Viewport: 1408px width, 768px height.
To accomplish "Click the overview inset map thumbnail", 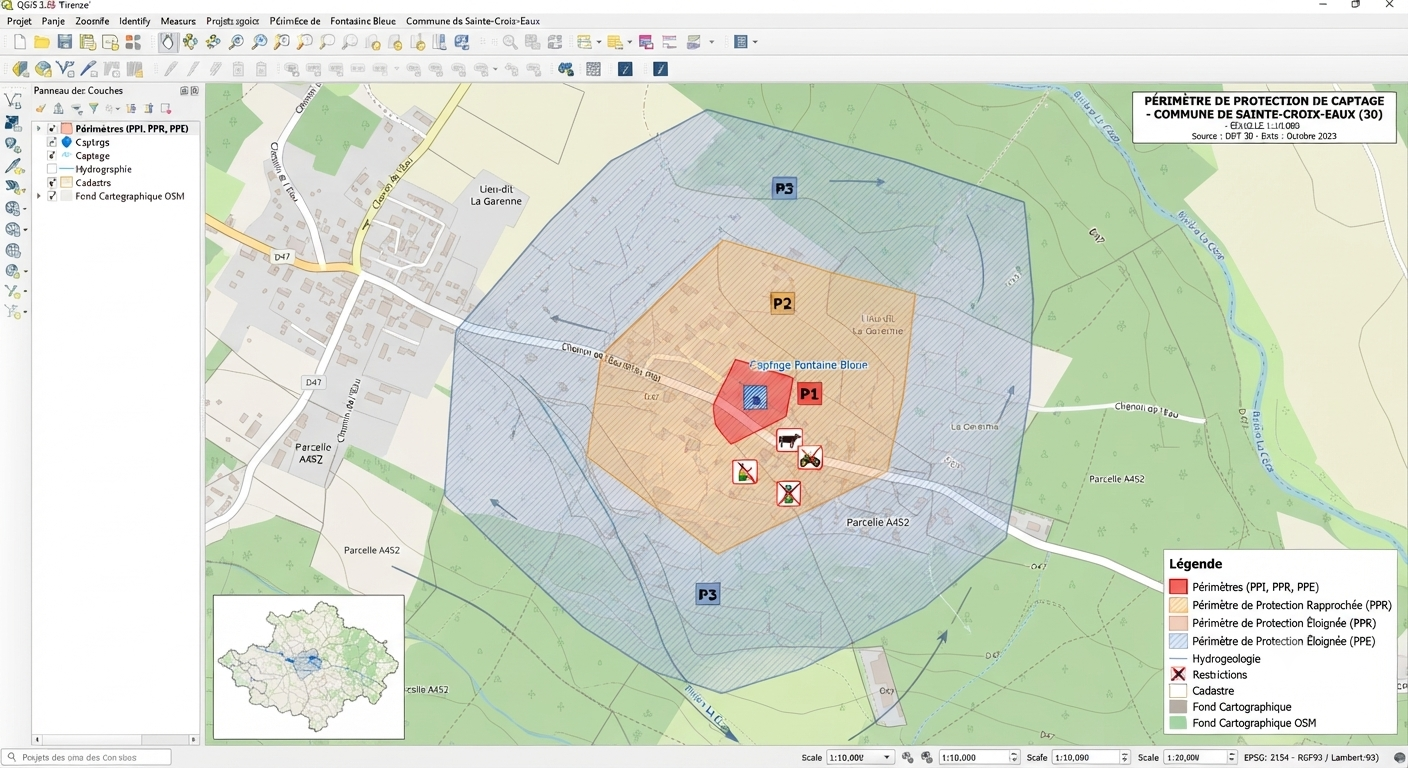I will pos(308,667).
